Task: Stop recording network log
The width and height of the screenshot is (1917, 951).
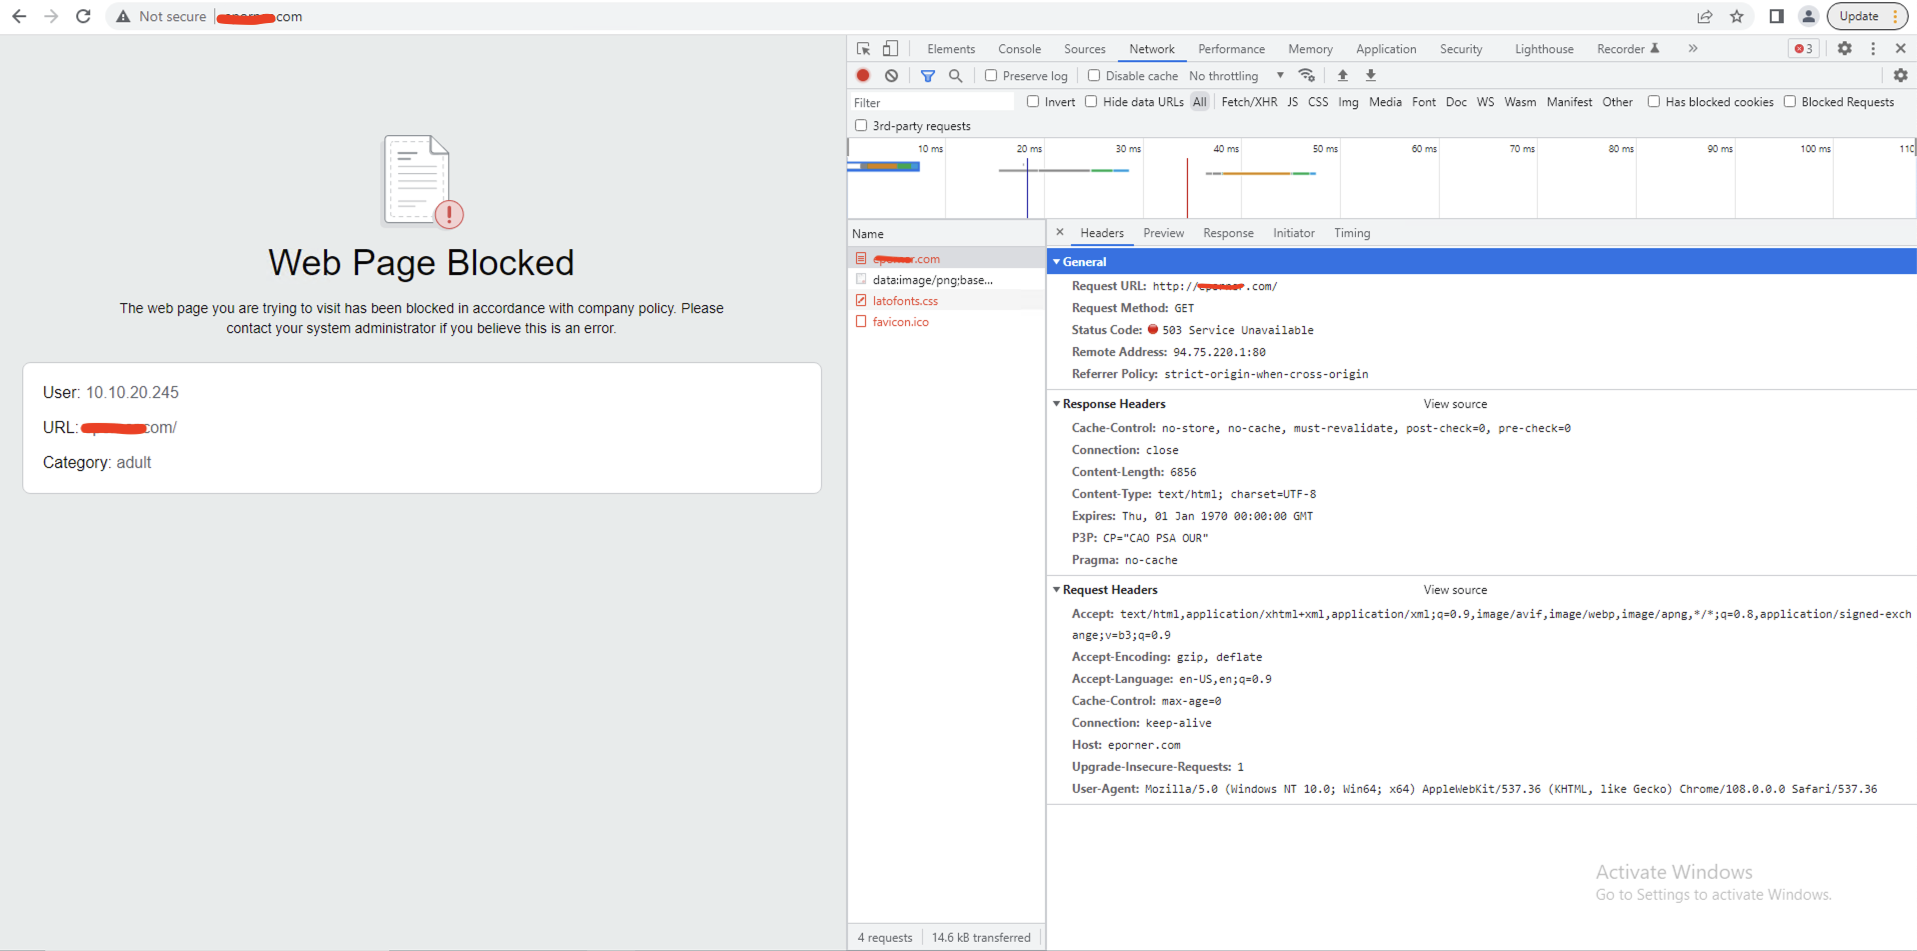Action: [x=863, y=75]
